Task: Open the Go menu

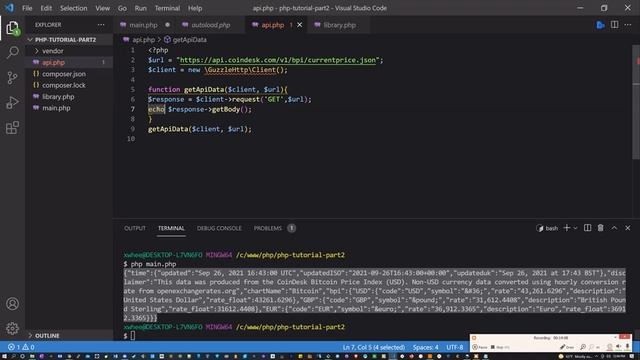Action: pyautogui.click(x=122, y=8)
